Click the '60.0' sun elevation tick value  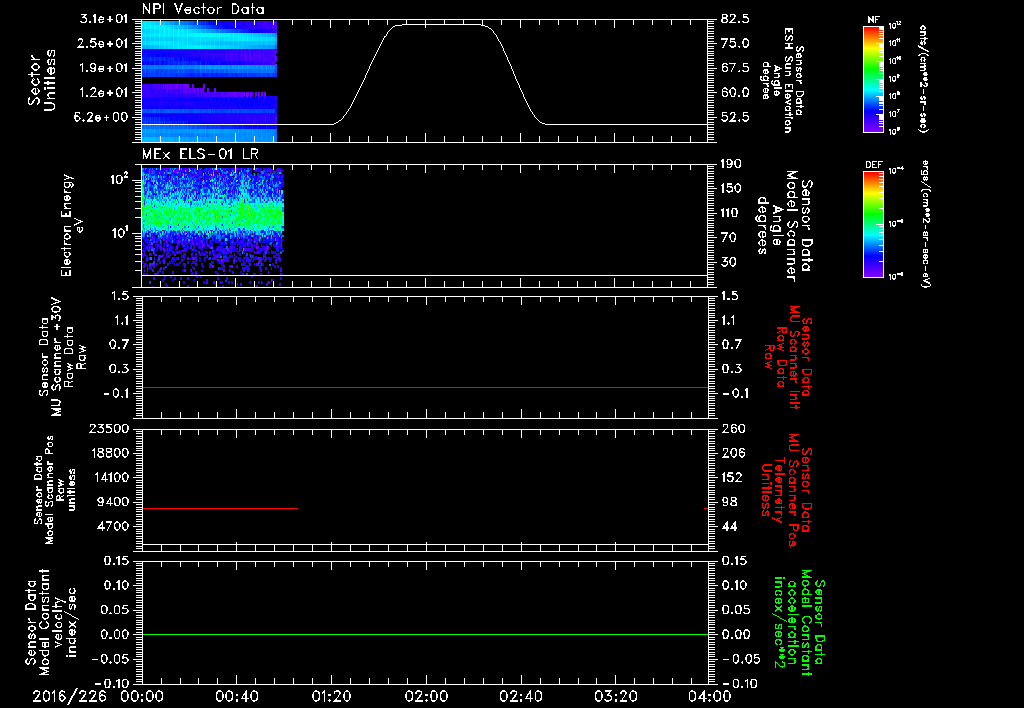coord(736,93)
